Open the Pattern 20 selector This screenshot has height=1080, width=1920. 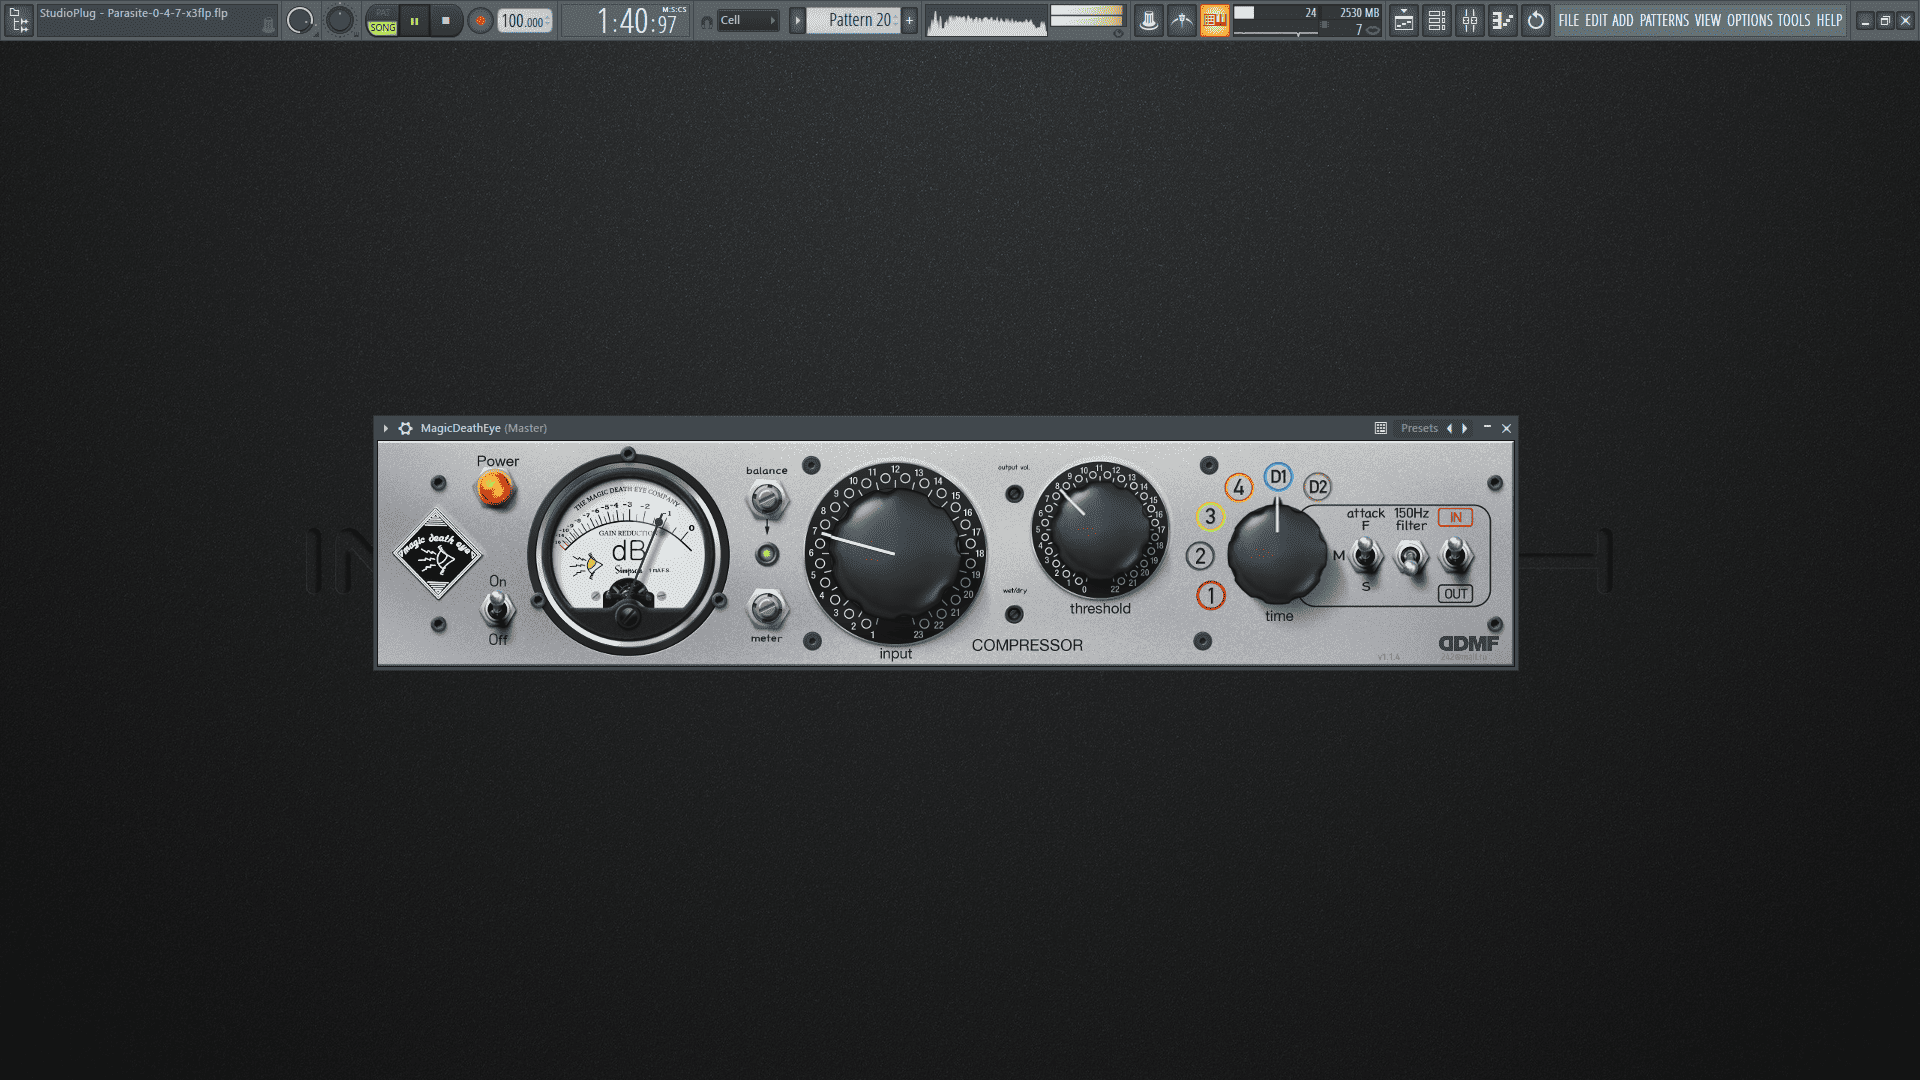click(x=854, y=20)
